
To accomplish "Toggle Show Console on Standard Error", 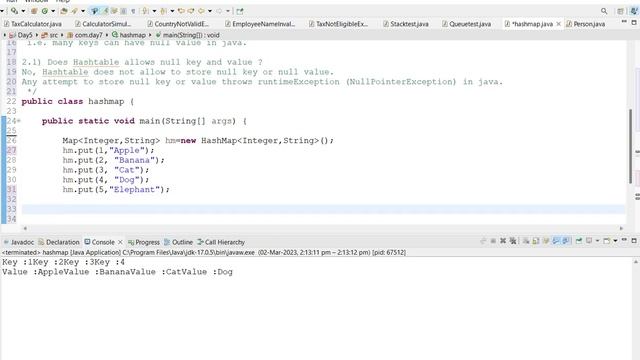I will [566, 241].
